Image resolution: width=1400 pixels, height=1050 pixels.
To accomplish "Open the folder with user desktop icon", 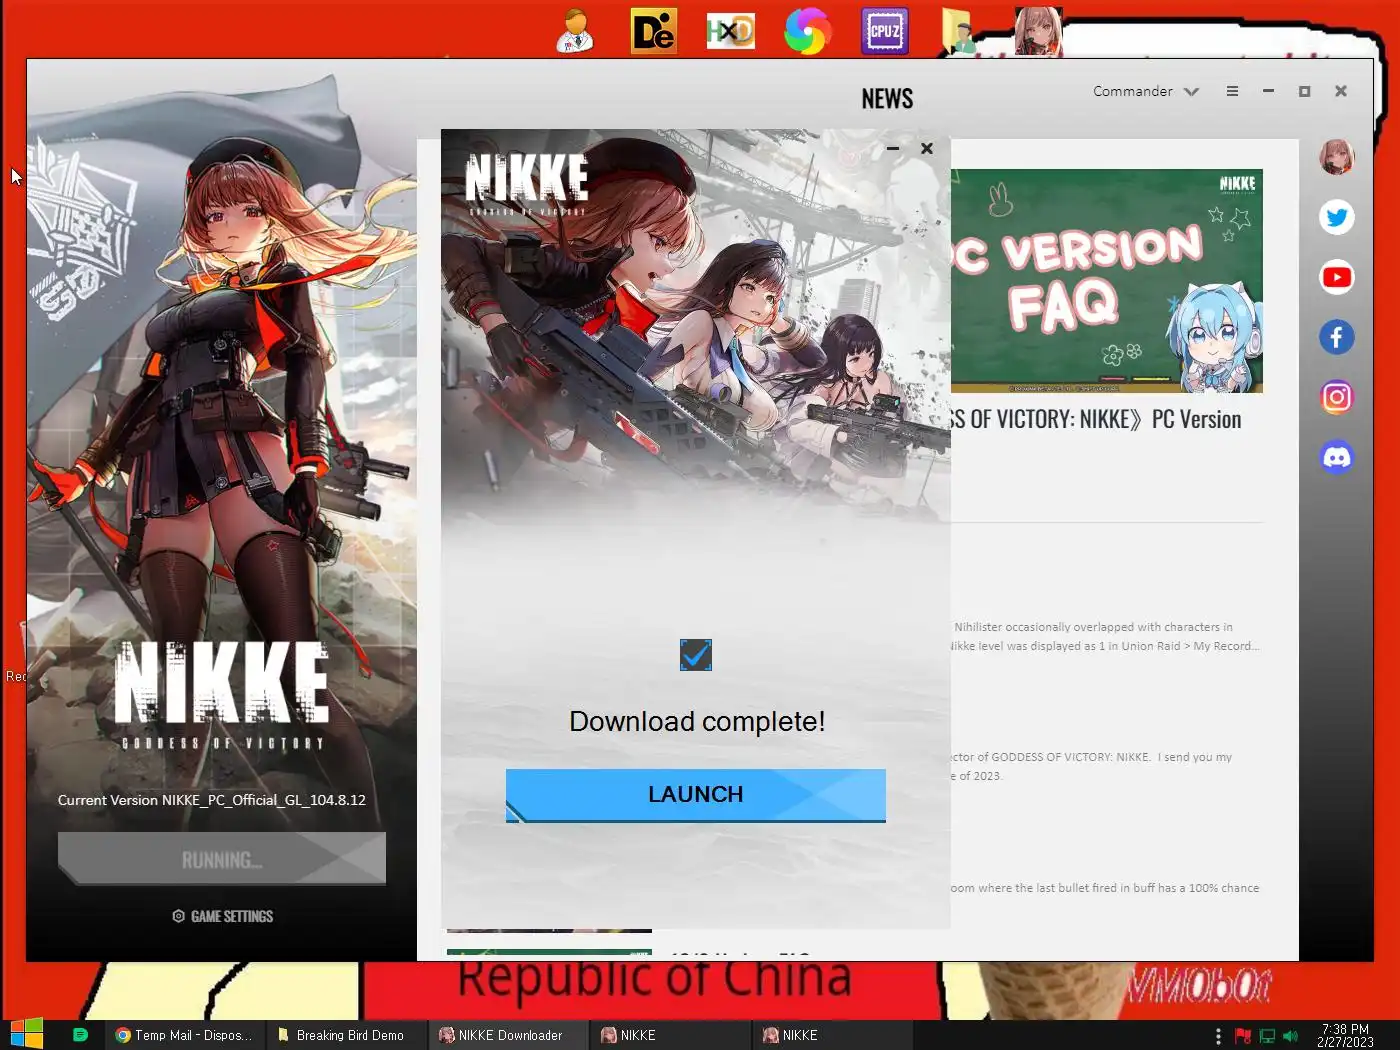I will [959, 31].
